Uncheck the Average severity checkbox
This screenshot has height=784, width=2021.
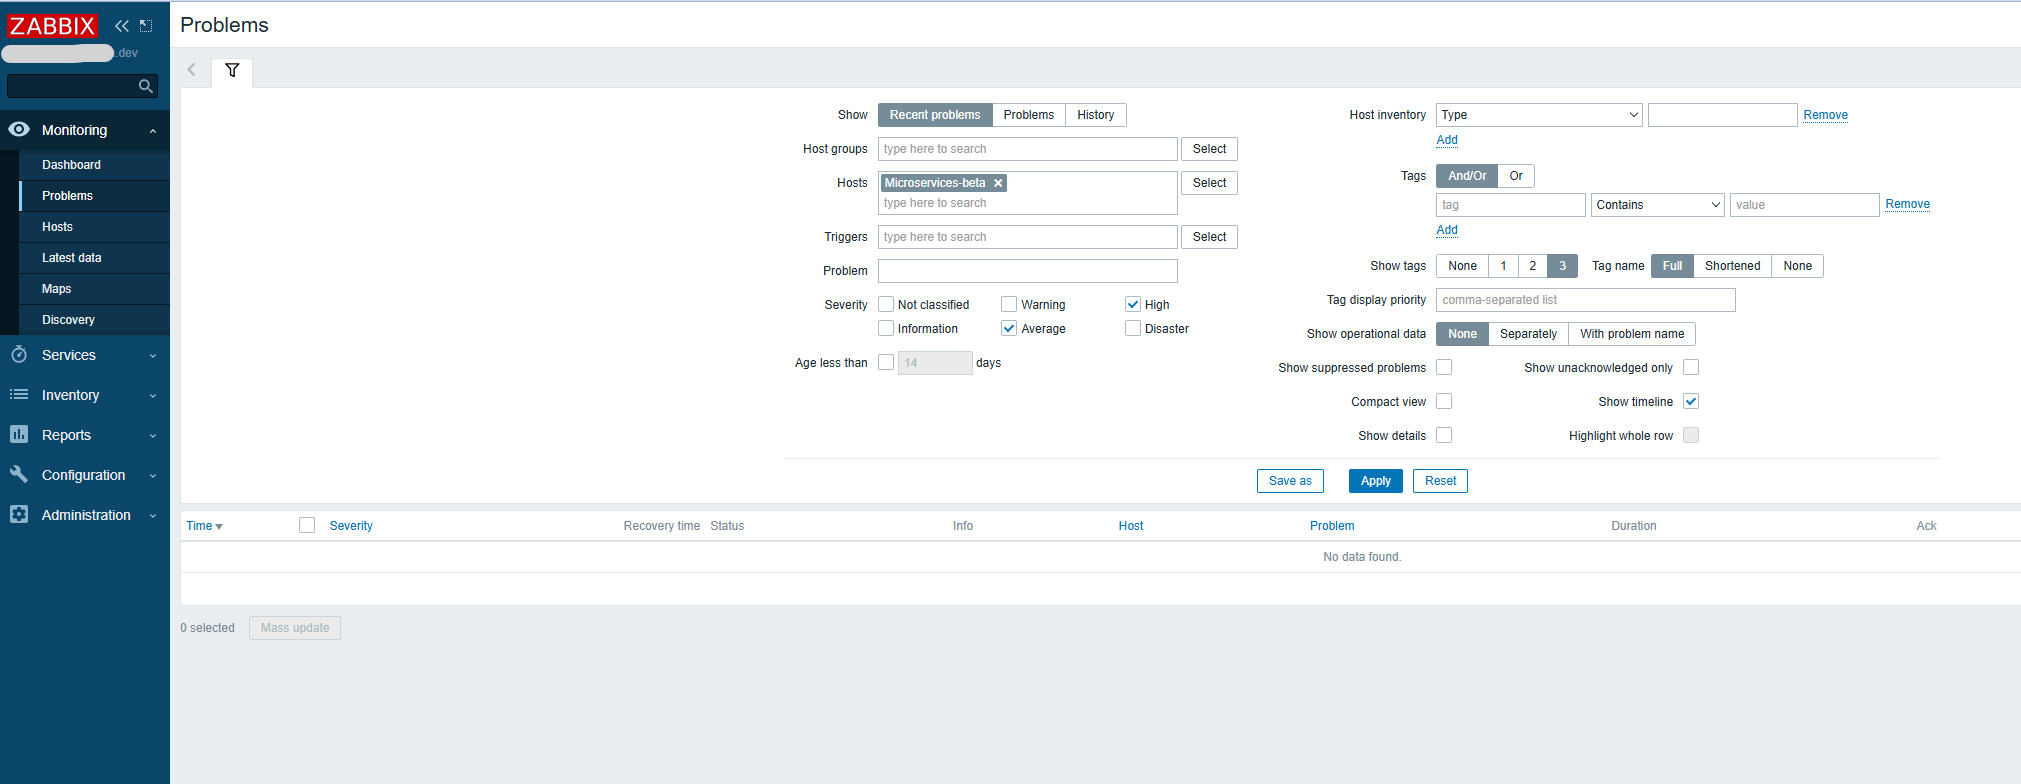coord(1009,328)
